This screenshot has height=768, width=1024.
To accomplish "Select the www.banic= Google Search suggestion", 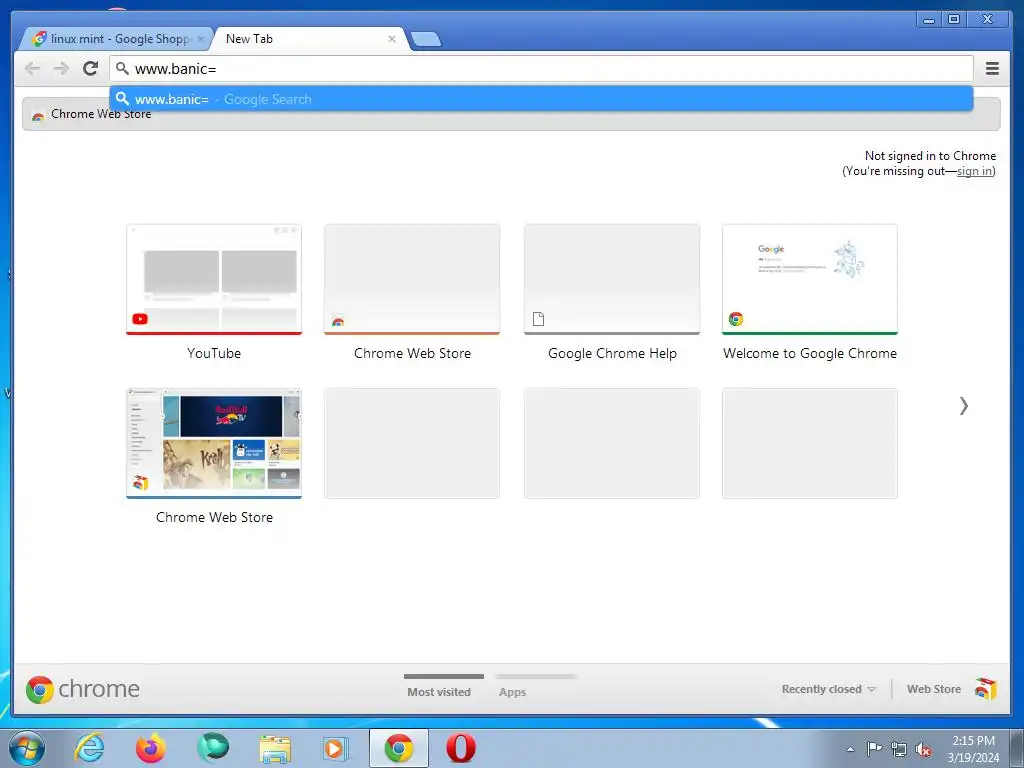I will point(541,99).
